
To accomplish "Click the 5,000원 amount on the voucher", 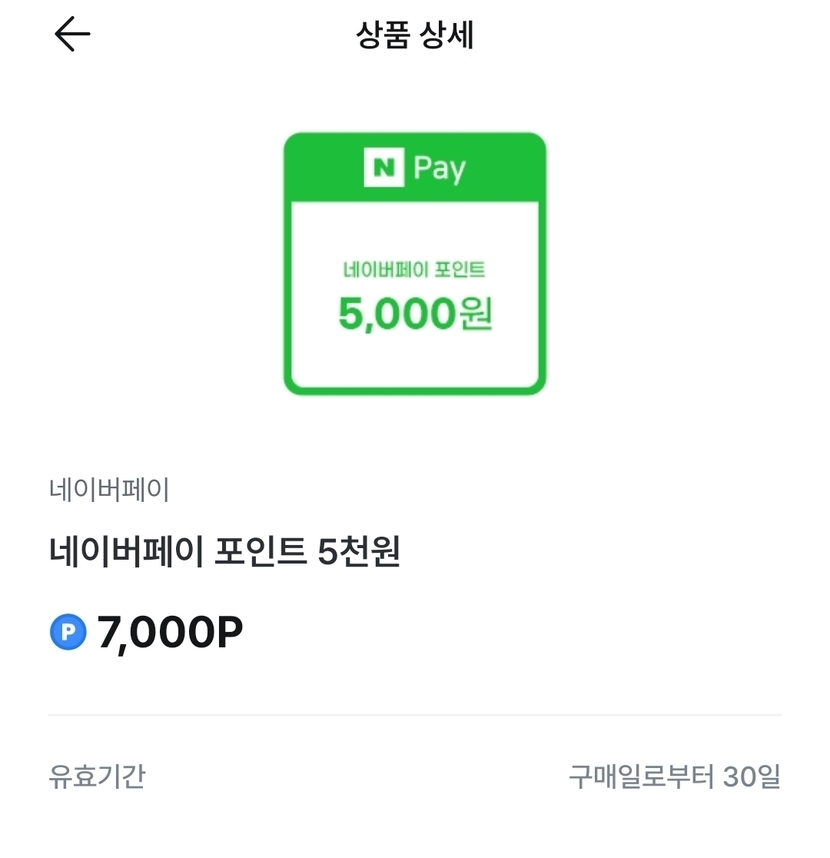I will pos(415,314).
